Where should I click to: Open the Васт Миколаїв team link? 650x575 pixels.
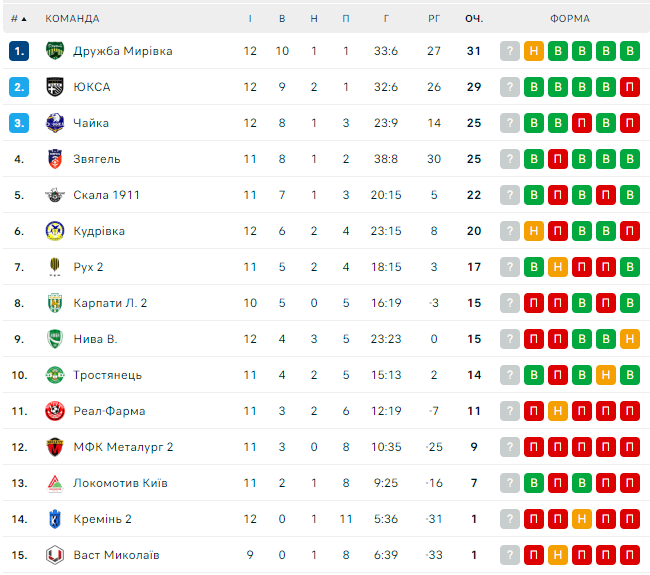click(116, 555)
